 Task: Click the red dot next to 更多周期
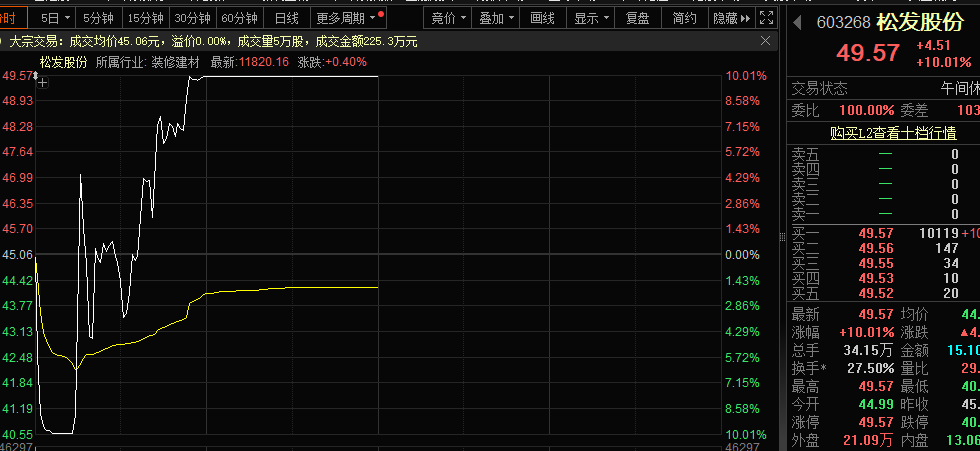click(381, 15)
